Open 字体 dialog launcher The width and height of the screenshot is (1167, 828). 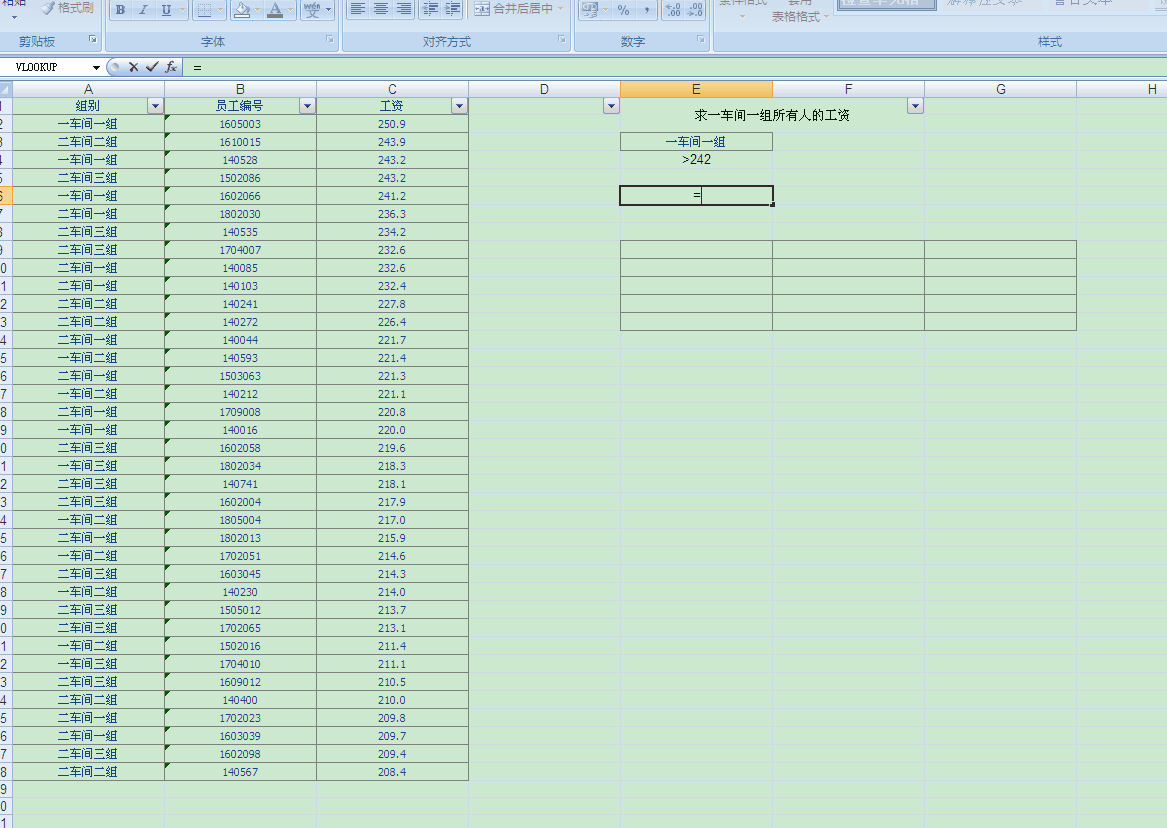[x=330, y=39]
